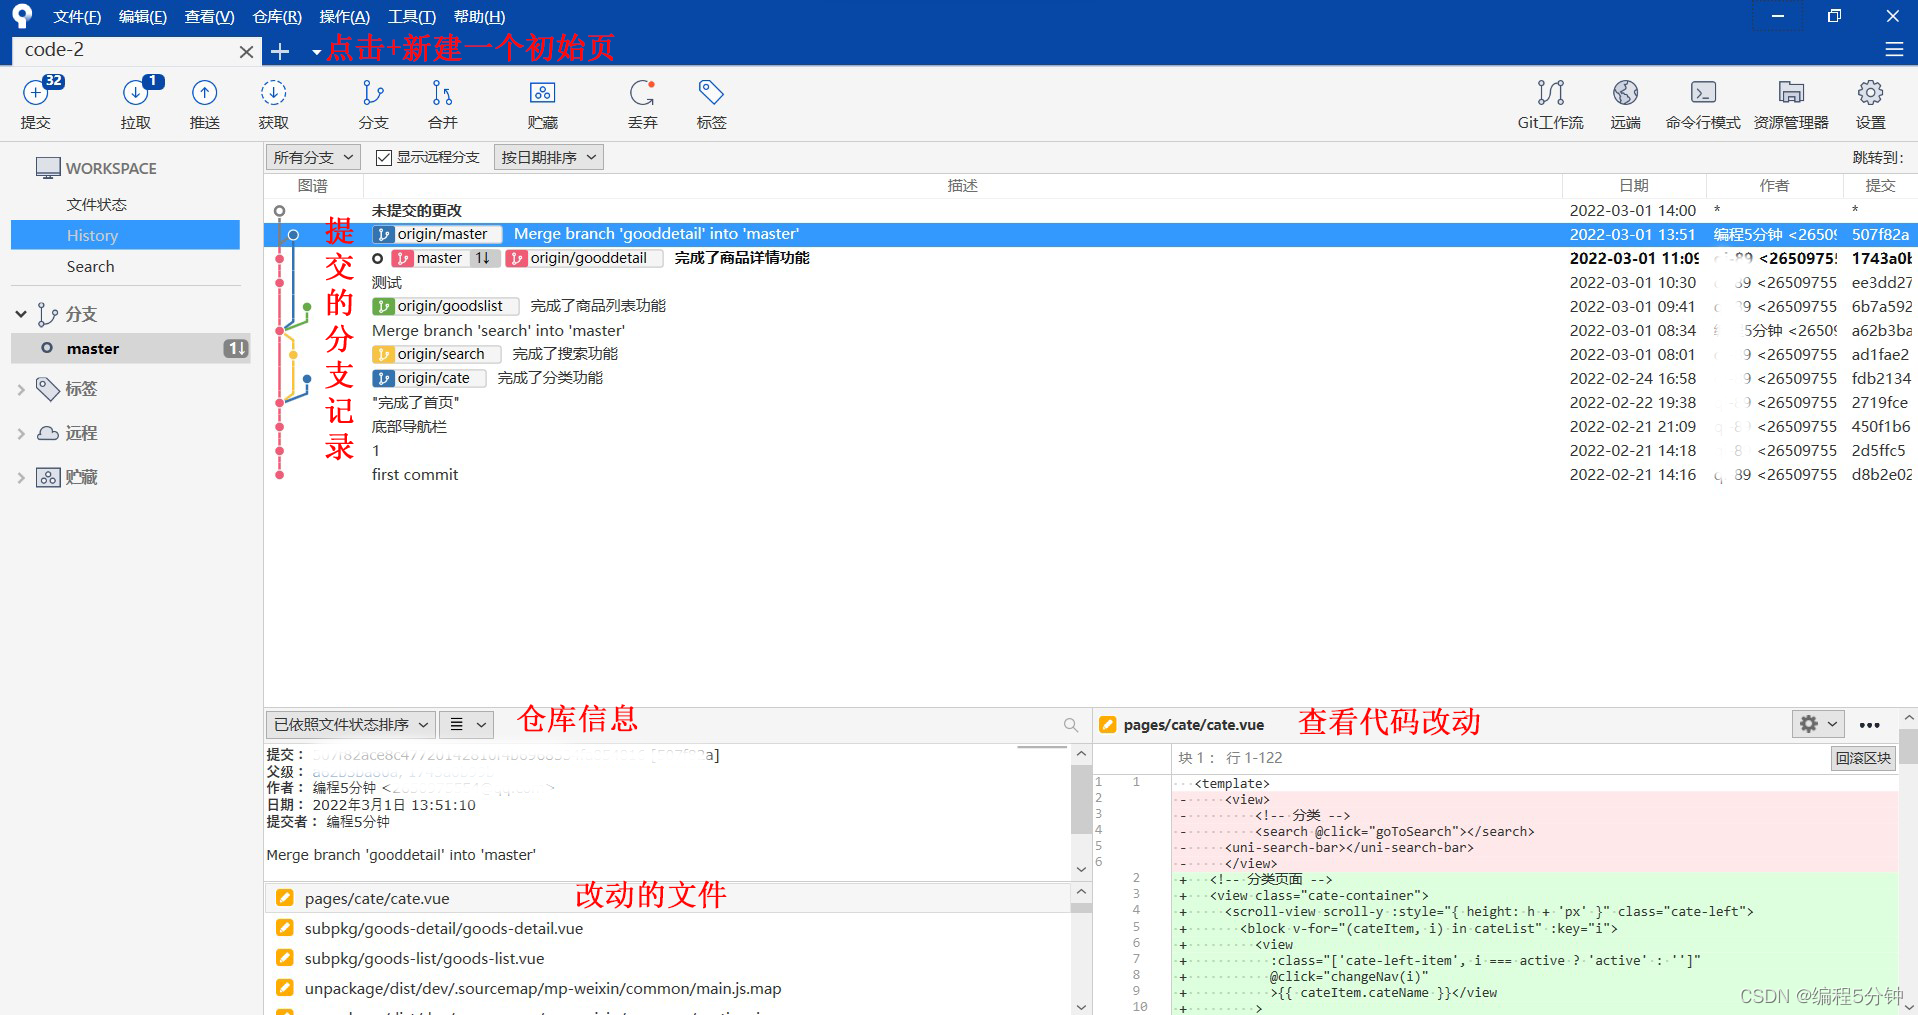Open 设置 (Settings) gear
This screenshot has width=1918, height=1015.
click(x=1870, y=102)
